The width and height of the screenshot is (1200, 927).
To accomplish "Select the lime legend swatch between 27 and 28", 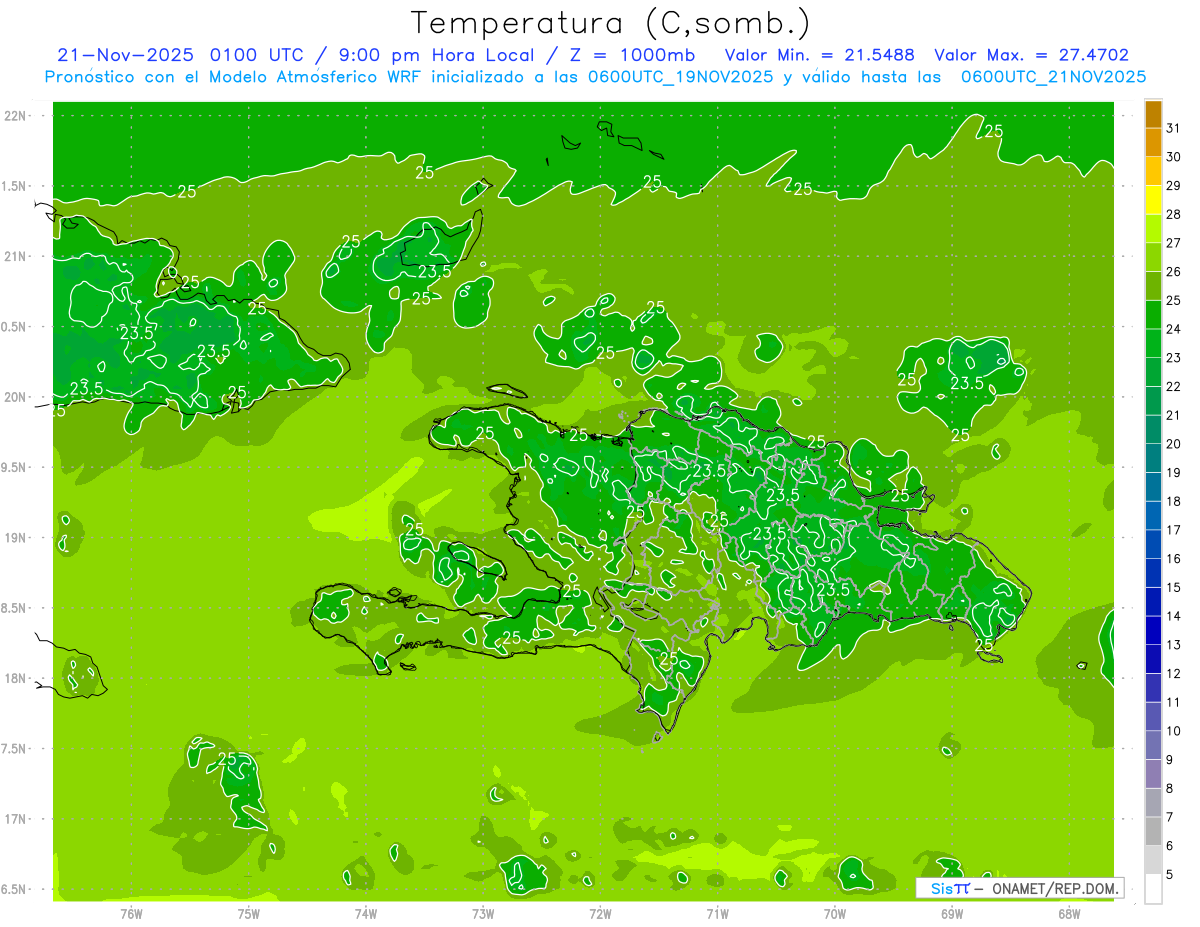I will [1153, 229].
